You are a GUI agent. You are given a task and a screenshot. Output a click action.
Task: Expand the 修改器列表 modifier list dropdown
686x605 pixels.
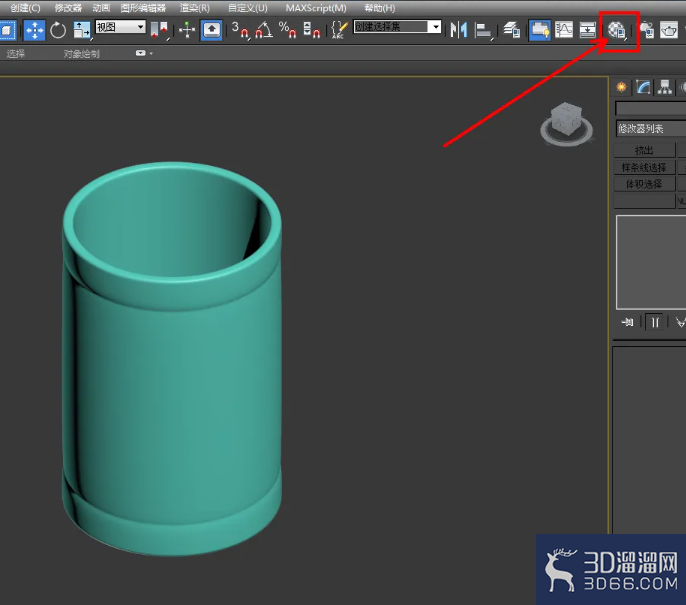(651, 129)
